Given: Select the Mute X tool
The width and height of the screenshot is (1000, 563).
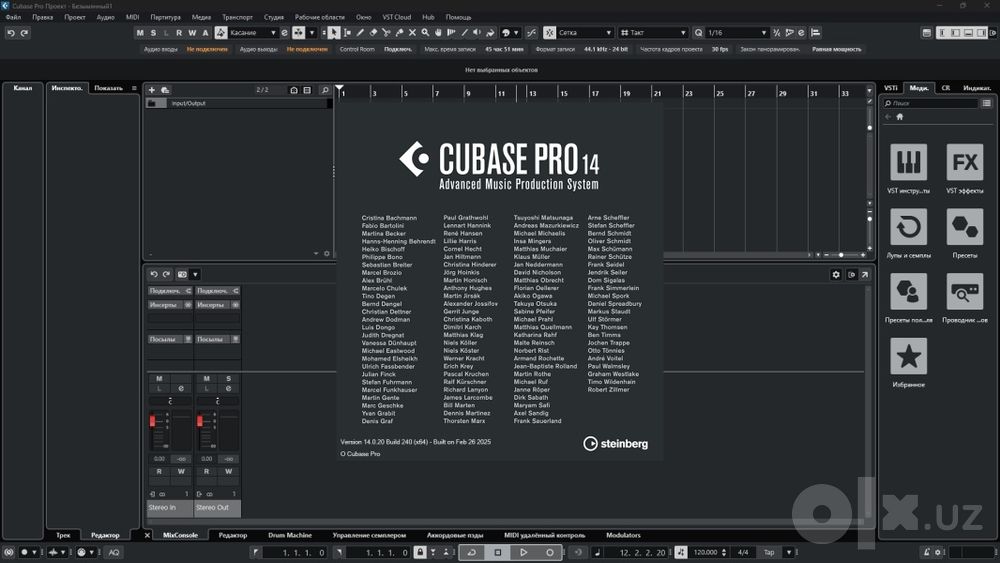Looking at the screenshot, I should click(412, 33).
